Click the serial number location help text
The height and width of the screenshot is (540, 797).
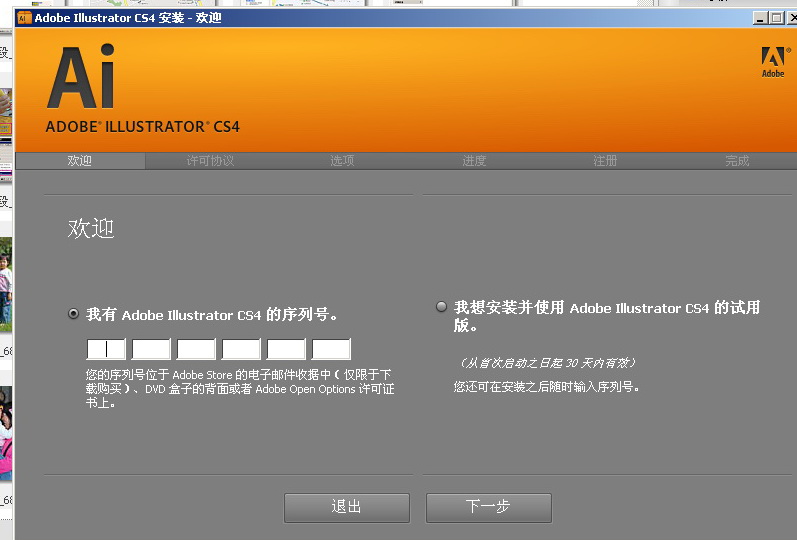point(240,389)
